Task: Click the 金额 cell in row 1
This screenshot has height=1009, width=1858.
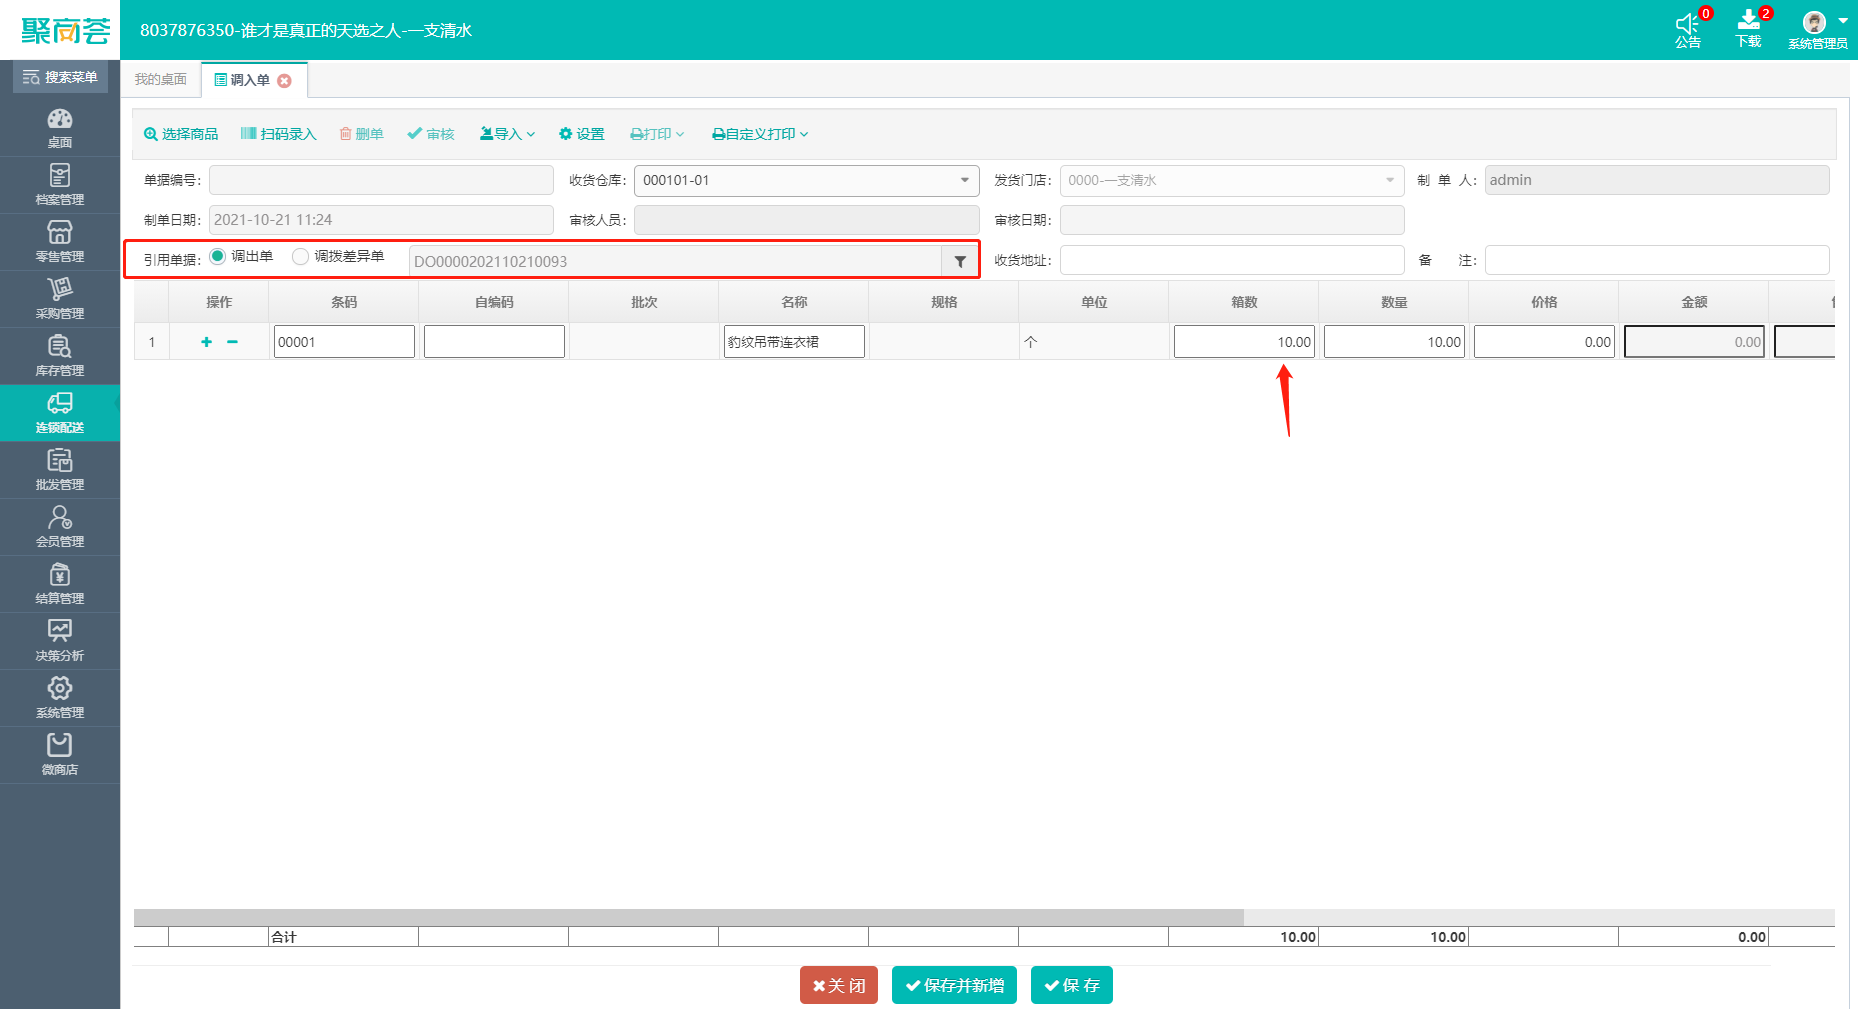Action: (x=1694, y=342)
